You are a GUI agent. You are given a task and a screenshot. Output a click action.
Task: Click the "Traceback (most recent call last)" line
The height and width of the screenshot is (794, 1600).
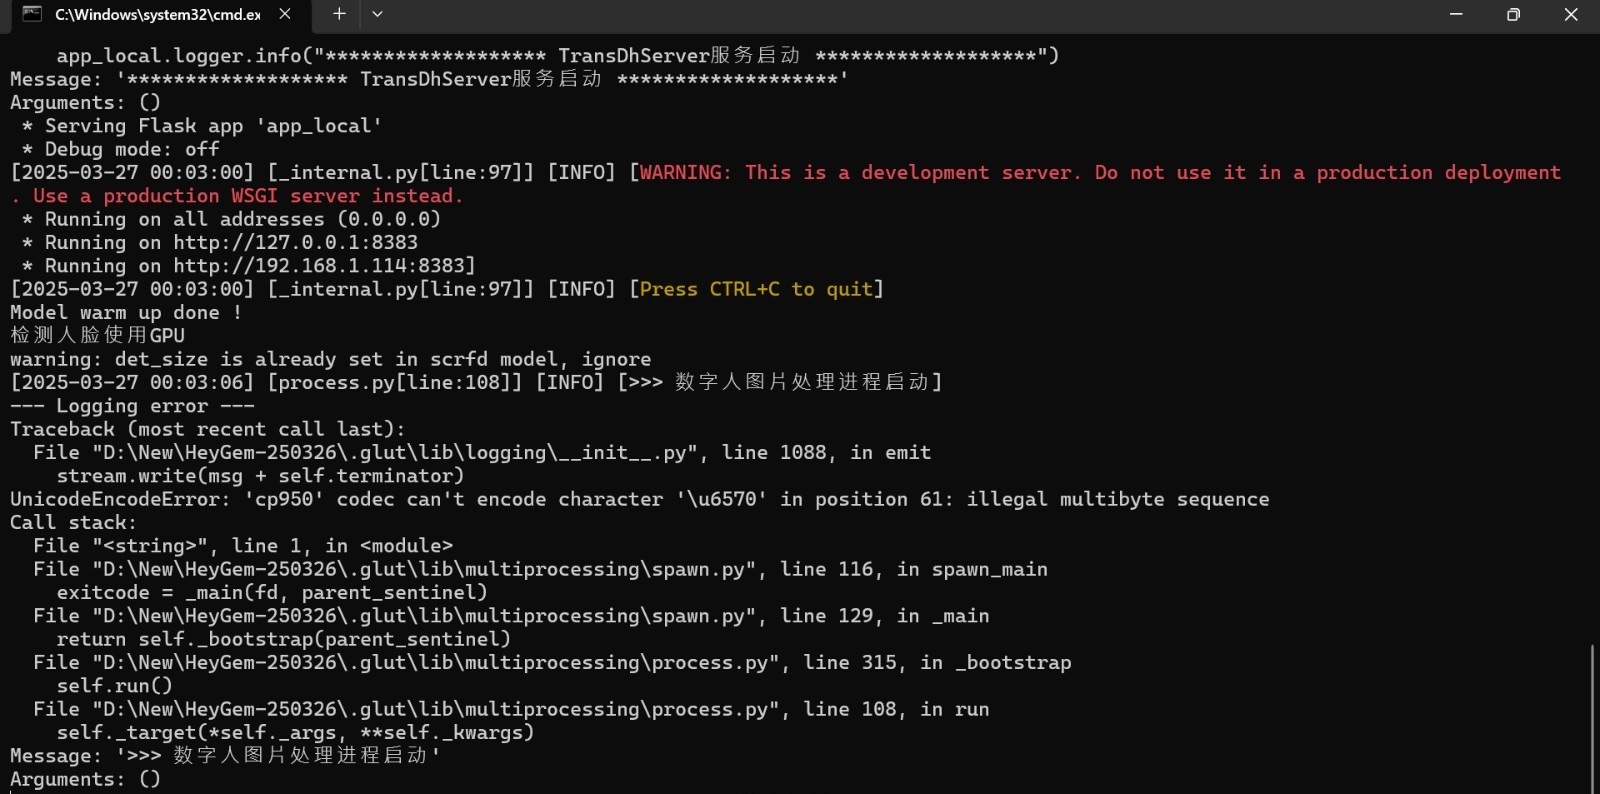click(208, 429)
